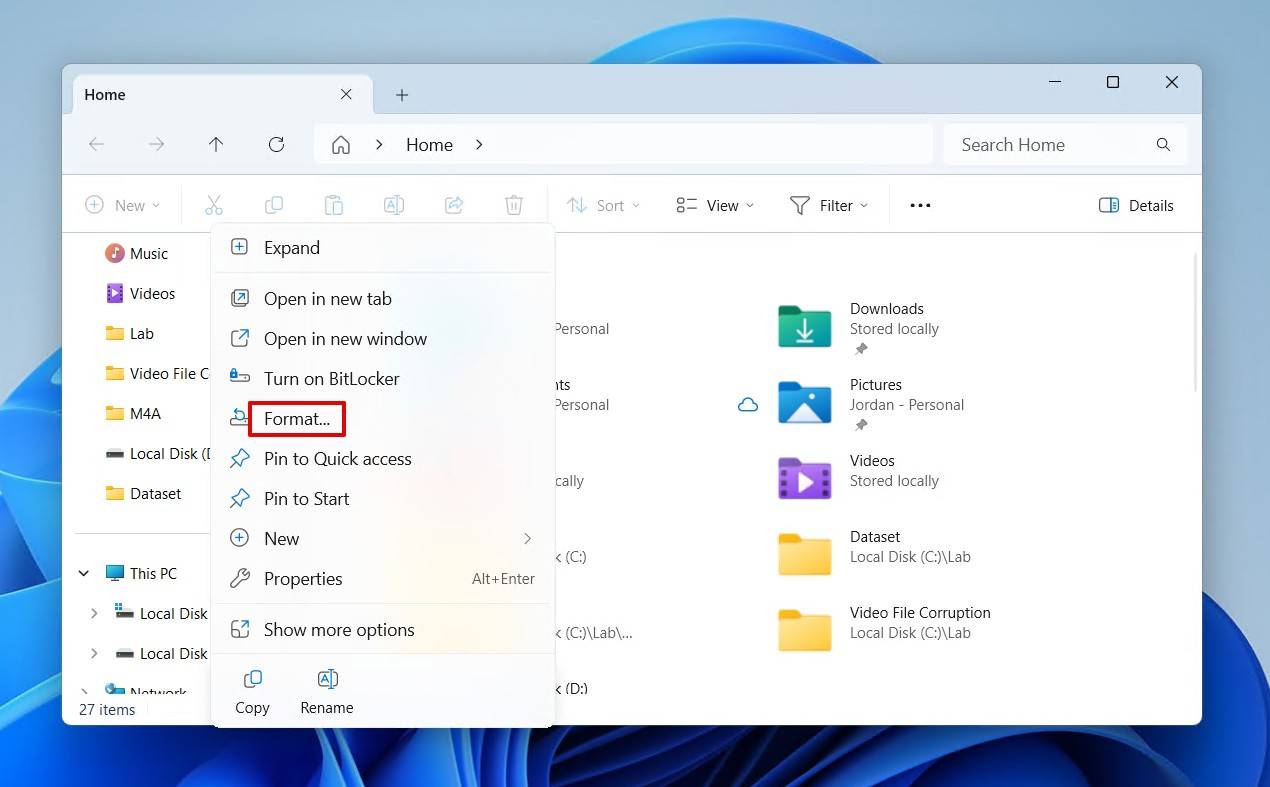Choose Properties in the context menu
The image size is (1270, 787).
tap(303, 579)
